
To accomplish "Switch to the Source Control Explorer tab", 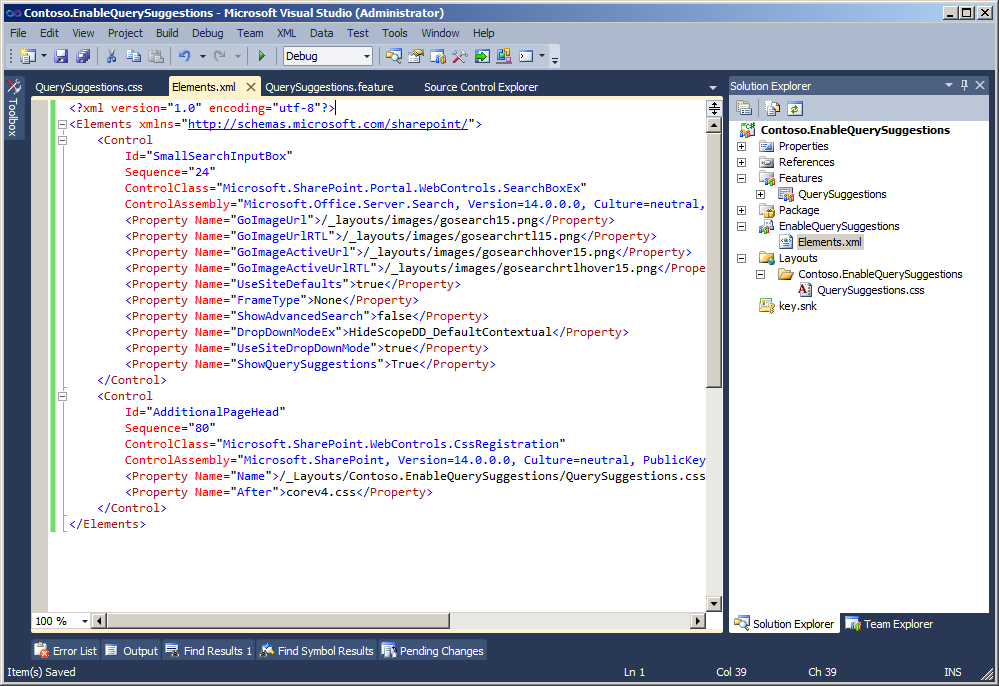I will [x=481, y=87].
